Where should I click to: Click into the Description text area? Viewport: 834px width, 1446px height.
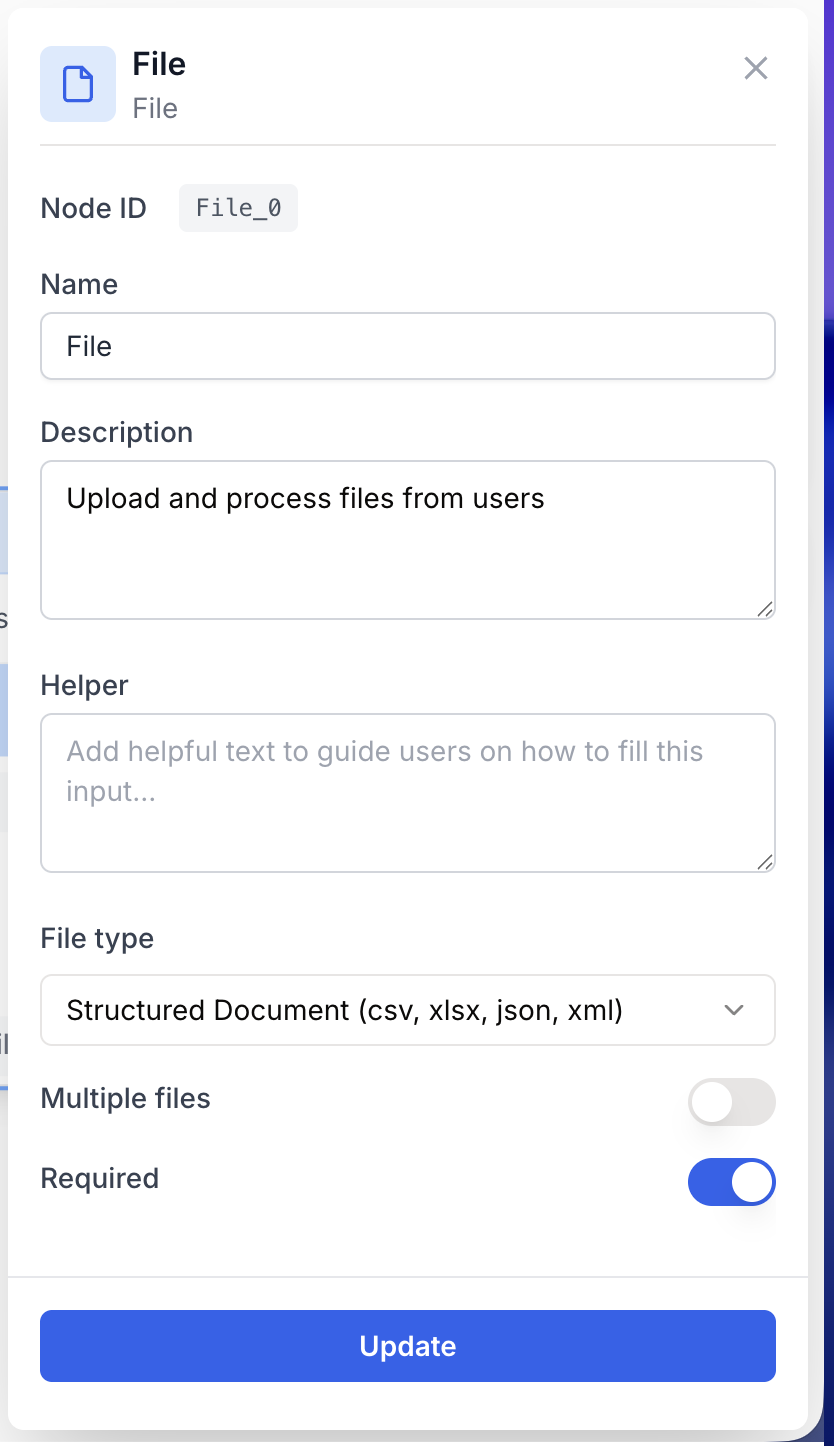(x=408, y=540)
